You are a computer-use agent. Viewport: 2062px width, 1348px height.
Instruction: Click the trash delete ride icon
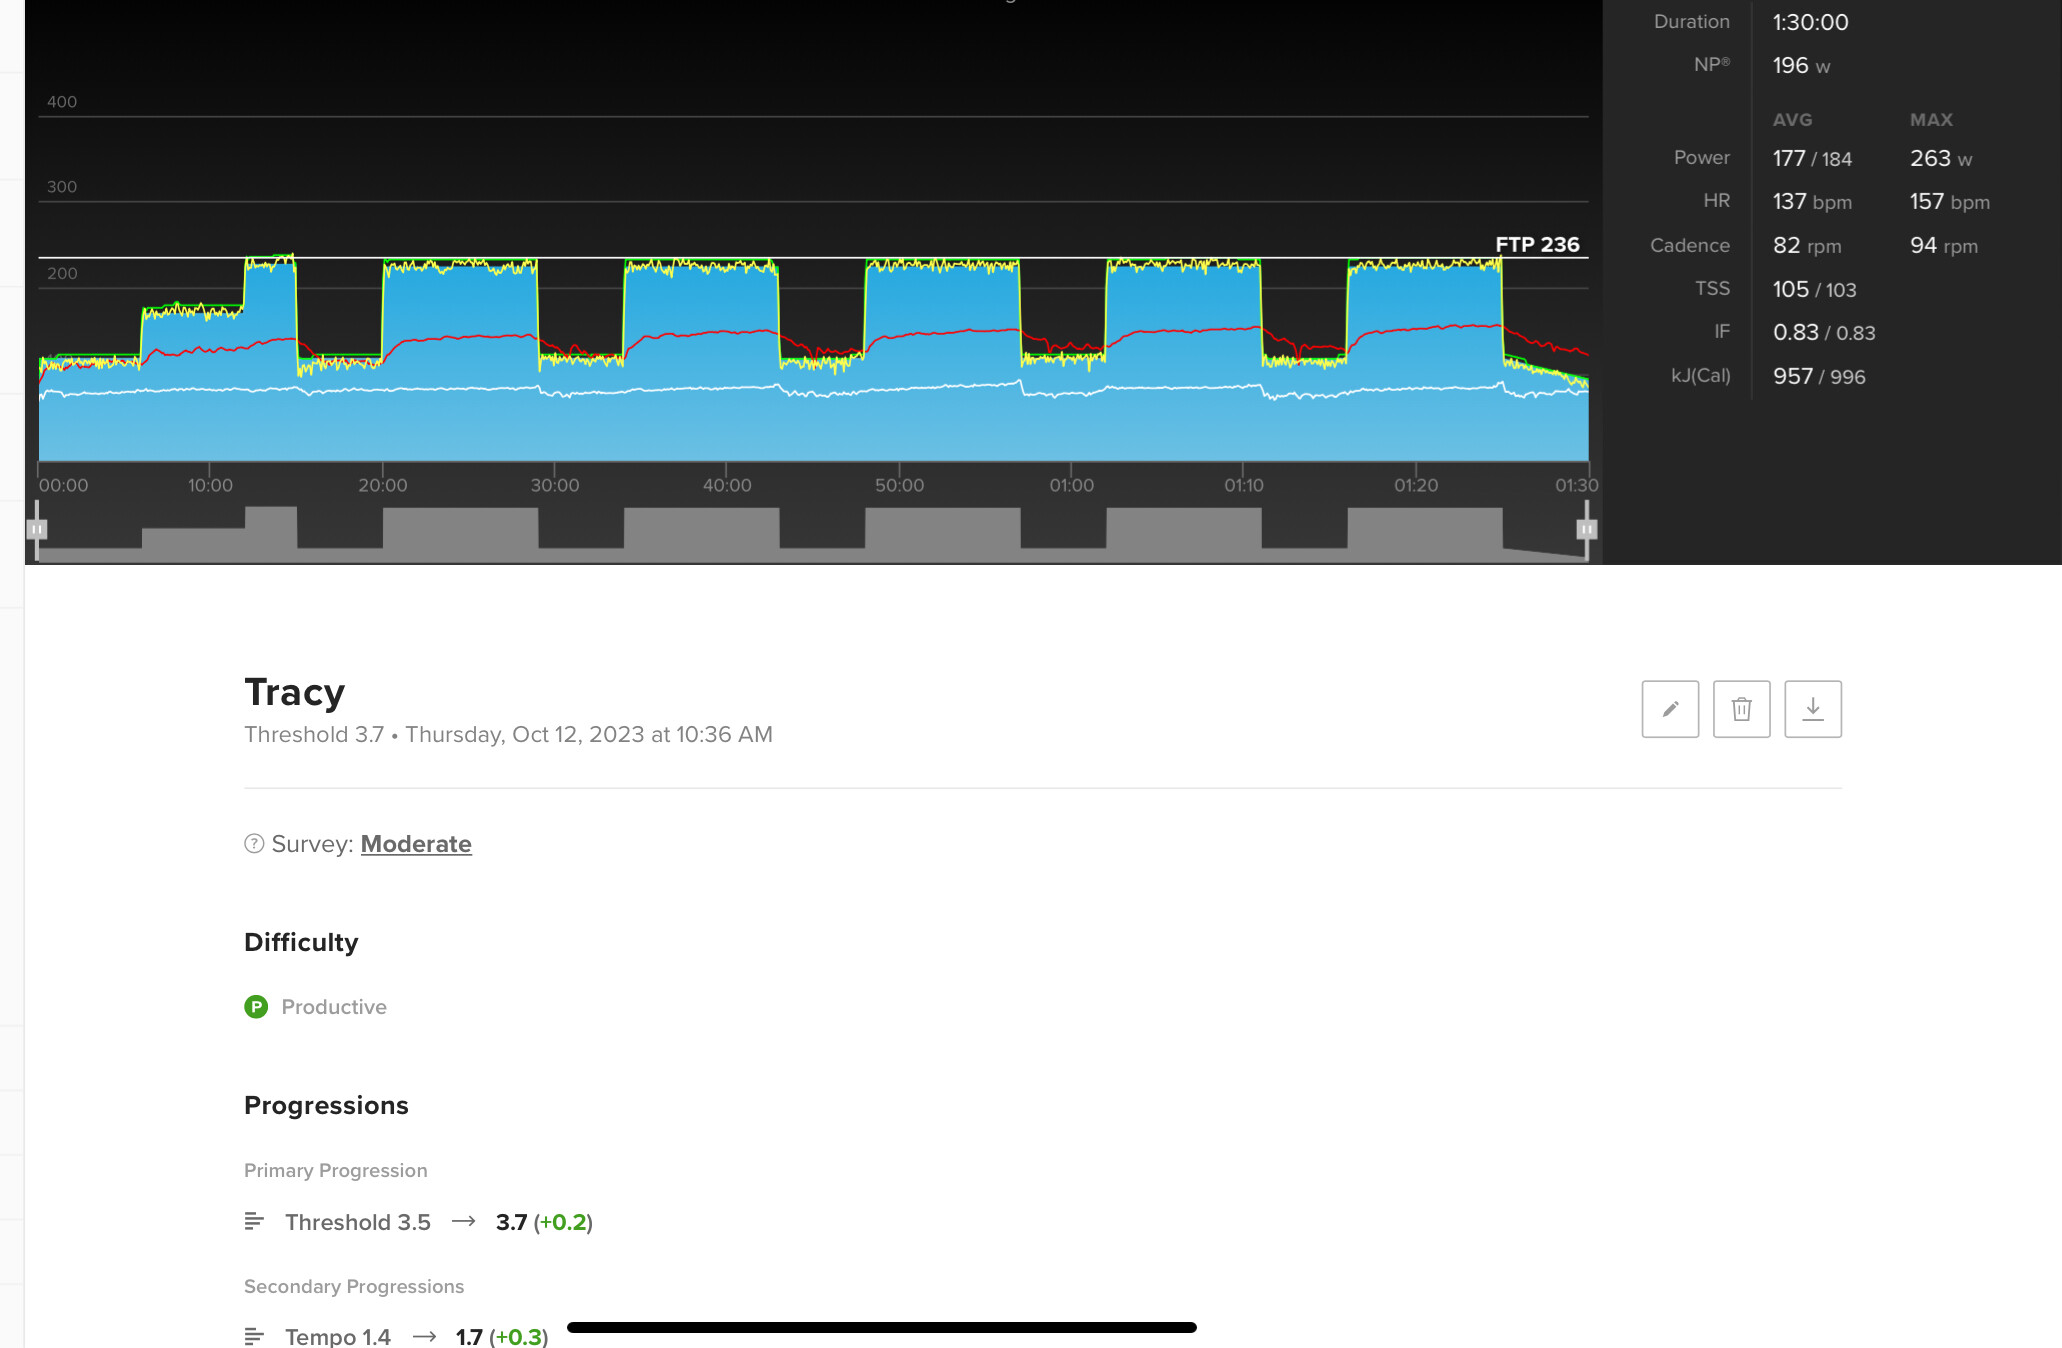pyautogui.click(x=1741, y=709)
